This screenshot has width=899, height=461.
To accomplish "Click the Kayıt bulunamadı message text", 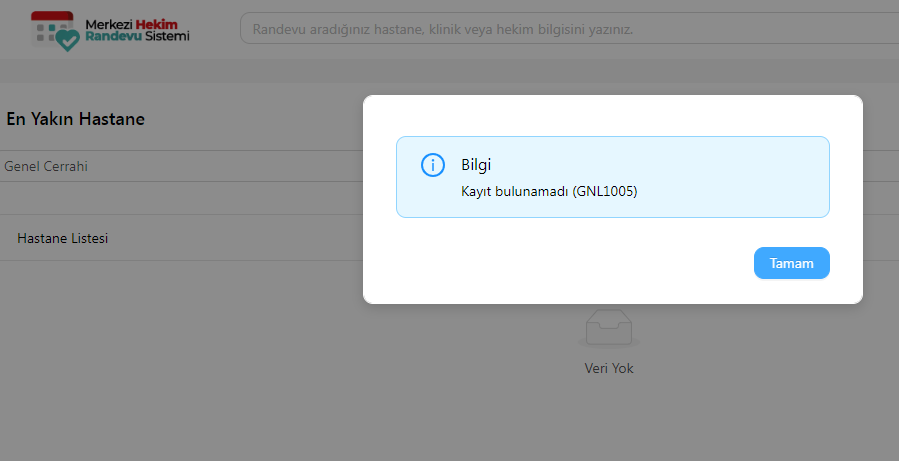I will click(x=515, y=191).
